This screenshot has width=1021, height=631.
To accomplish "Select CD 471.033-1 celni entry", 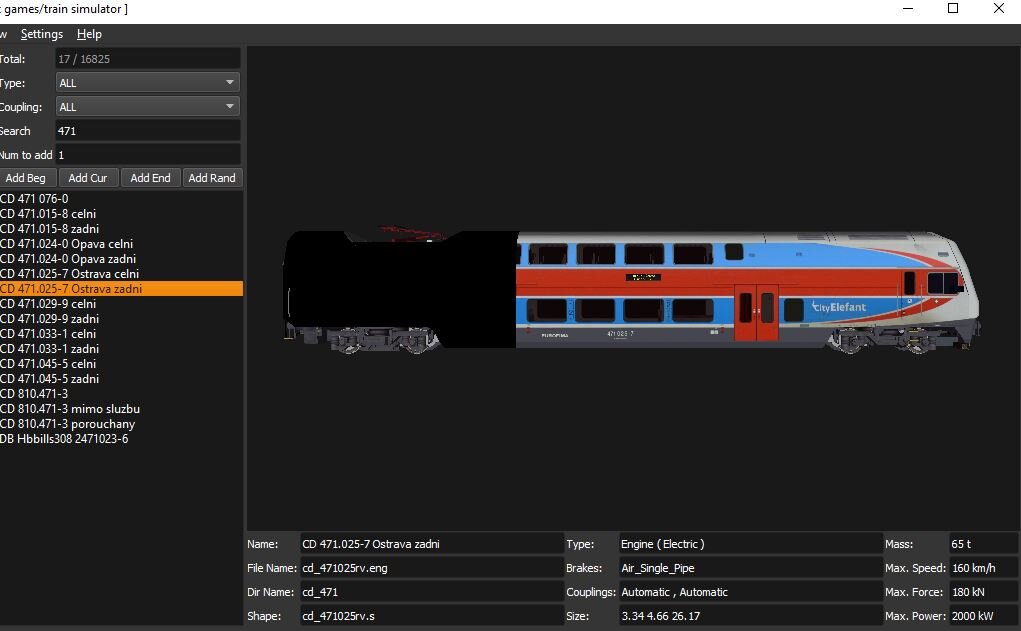I will tap(121, 333).
